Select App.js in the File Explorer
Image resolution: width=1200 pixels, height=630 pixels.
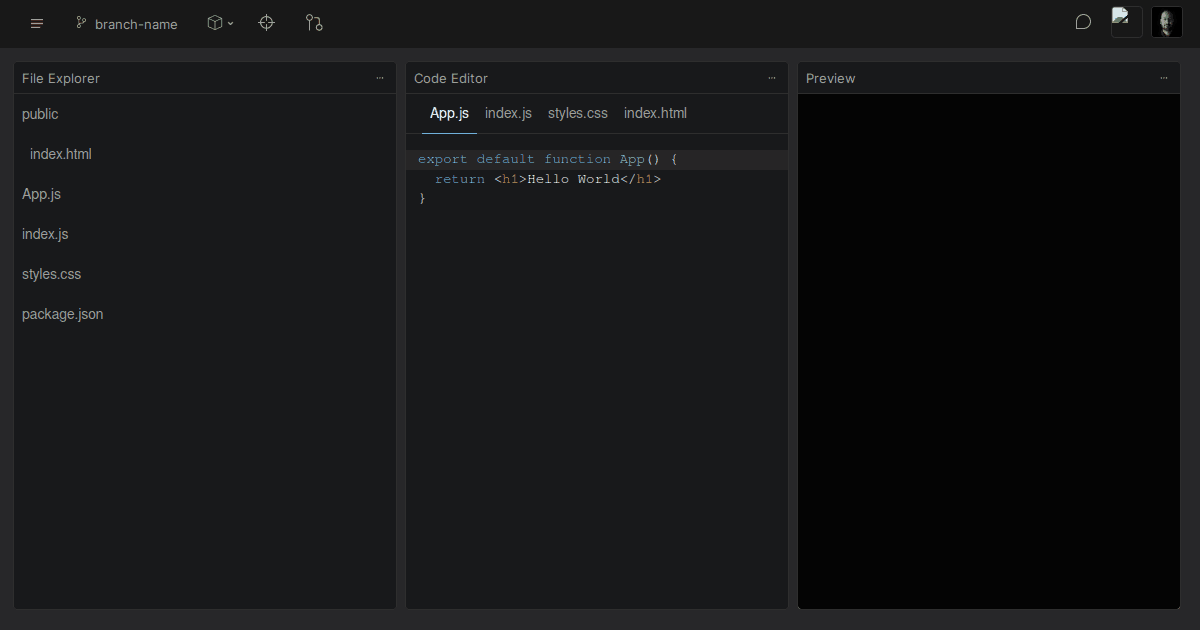(41, 194)
